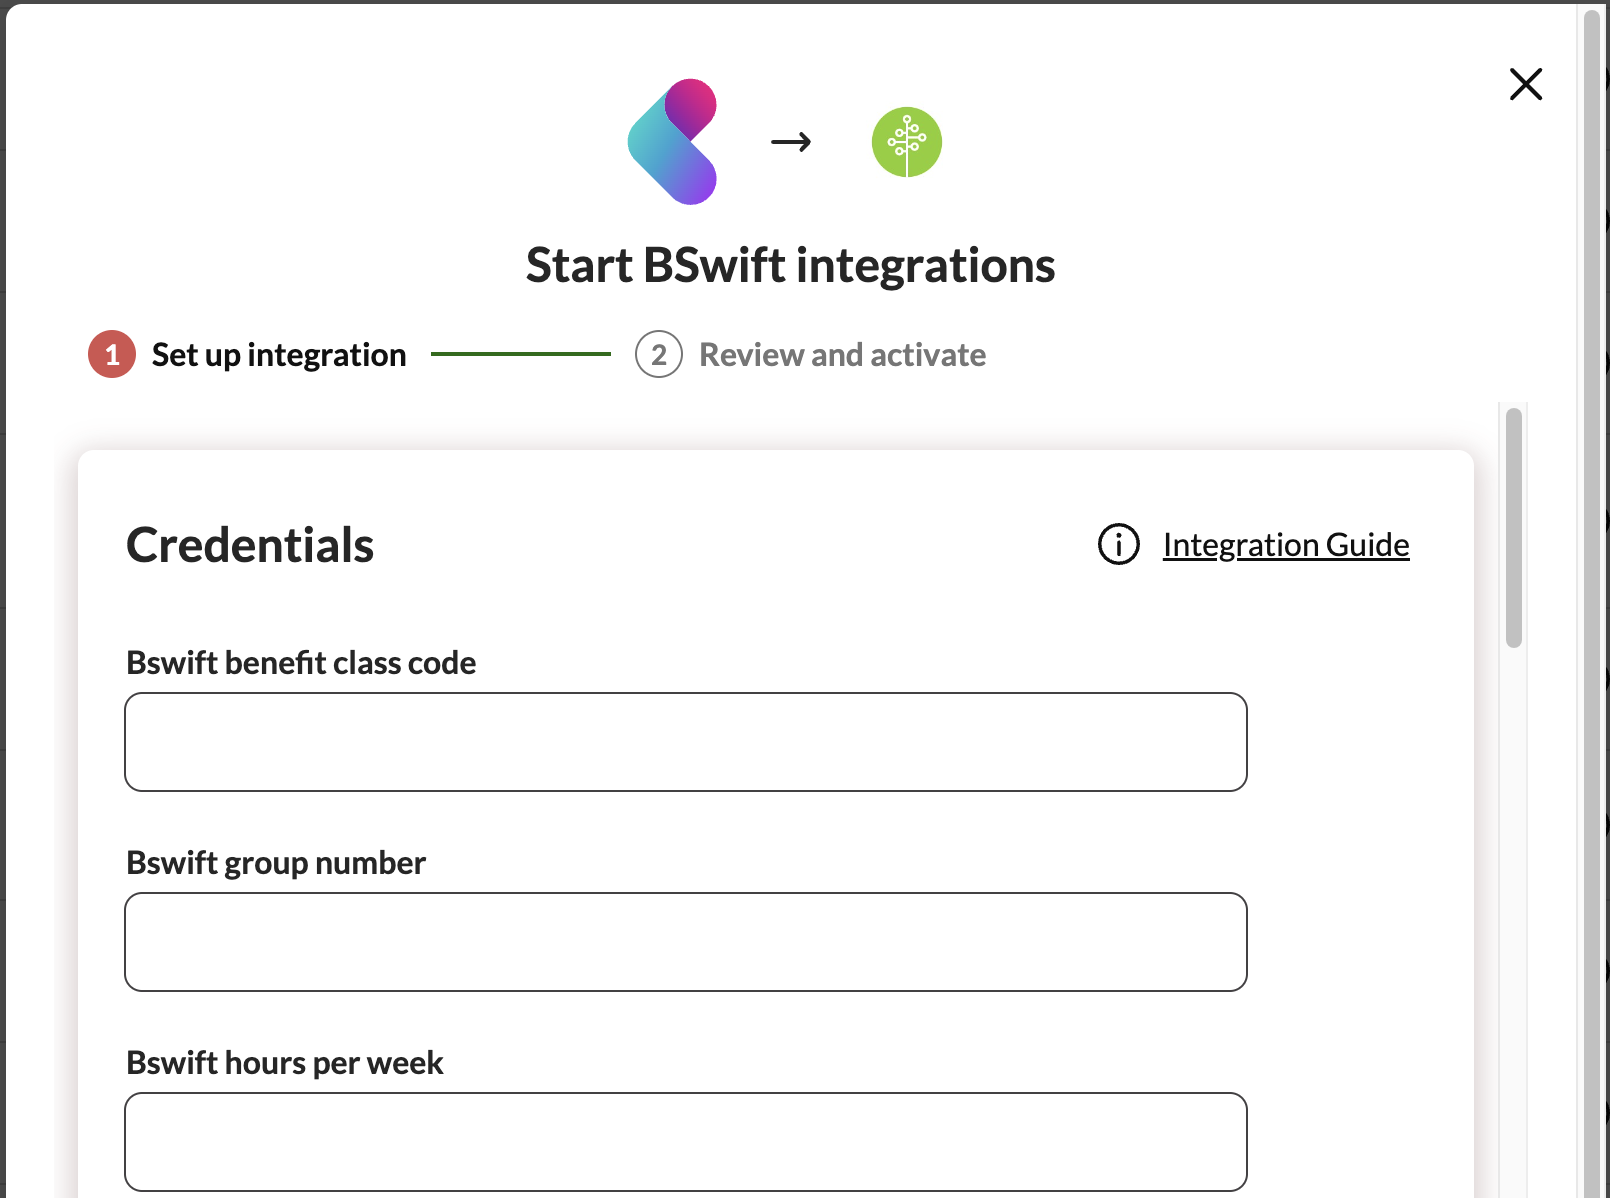This screenshot has width=1610, height=1198.
Task: Click the Bswift hours per week label
Action: click(284, 1063)
